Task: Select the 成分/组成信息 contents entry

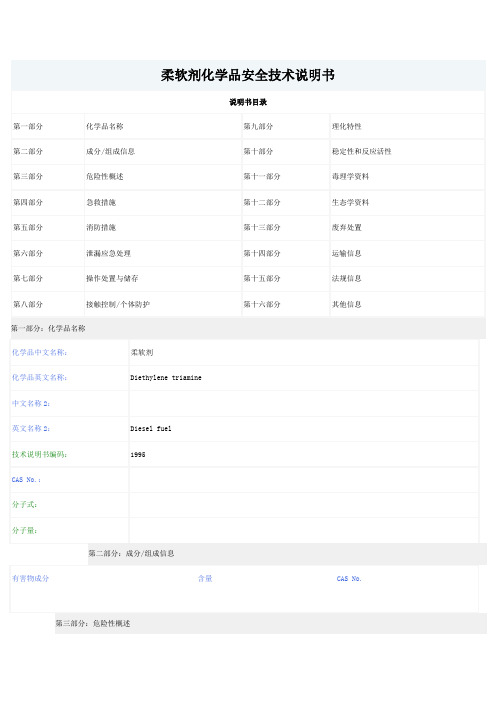Action: 111,151
